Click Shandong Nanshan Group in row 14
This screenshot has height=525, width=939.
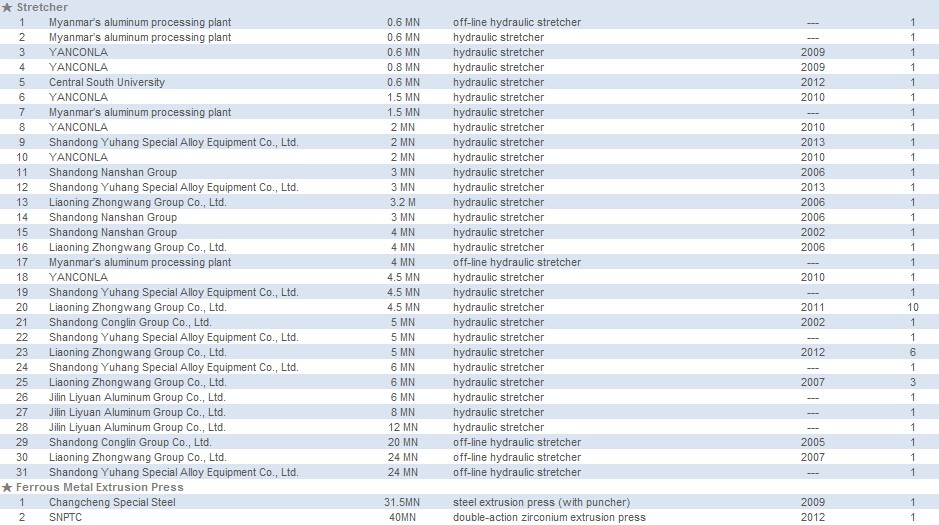pyautogui.click(x=113, y=217)
